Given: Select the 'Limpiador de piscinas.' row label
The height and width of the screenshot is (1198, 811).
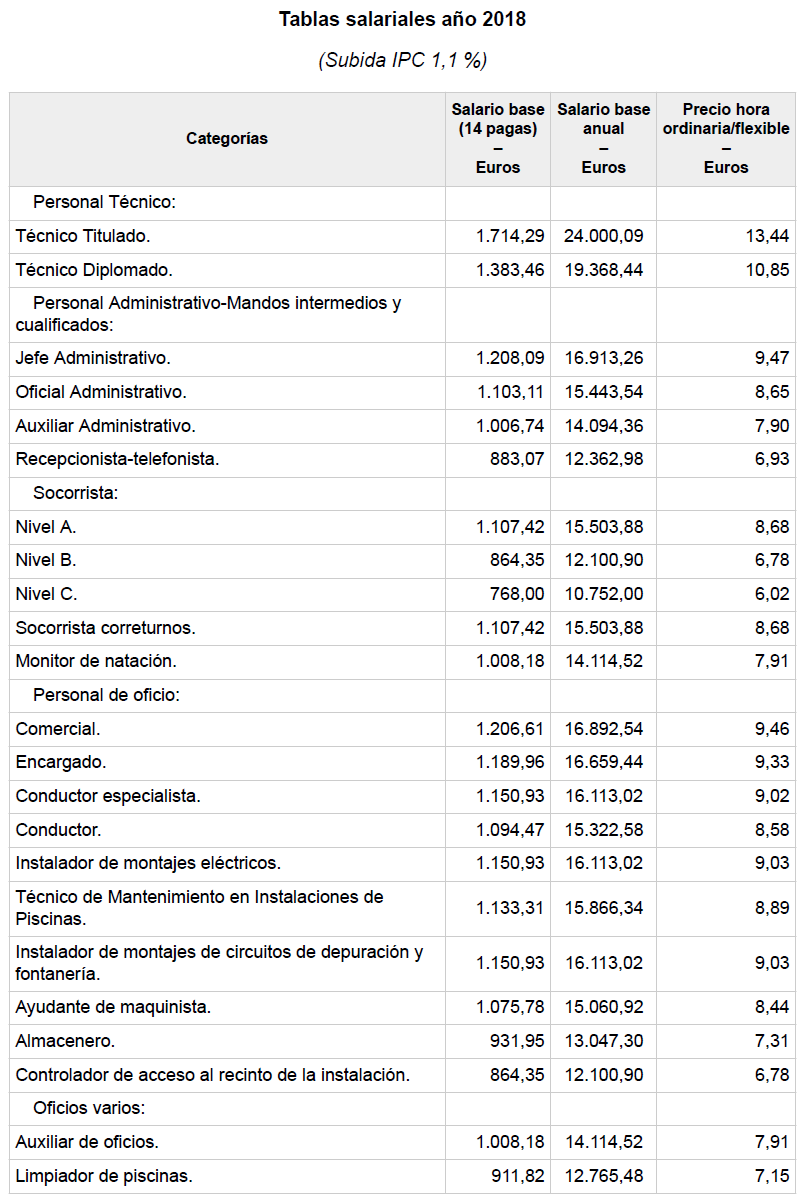Looking at the screenshot, I should coord(104,1175).
